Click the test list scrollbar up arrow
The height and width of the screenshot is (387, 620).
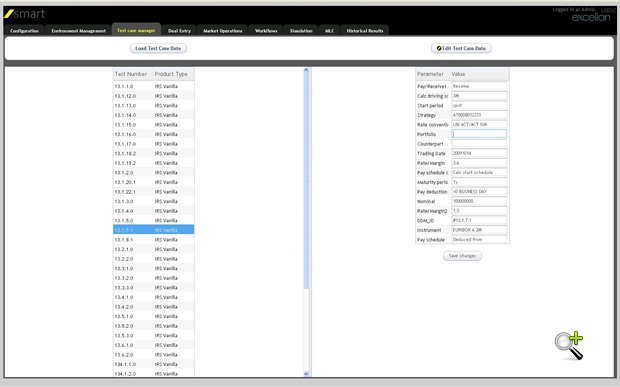(x=306, y=70)
